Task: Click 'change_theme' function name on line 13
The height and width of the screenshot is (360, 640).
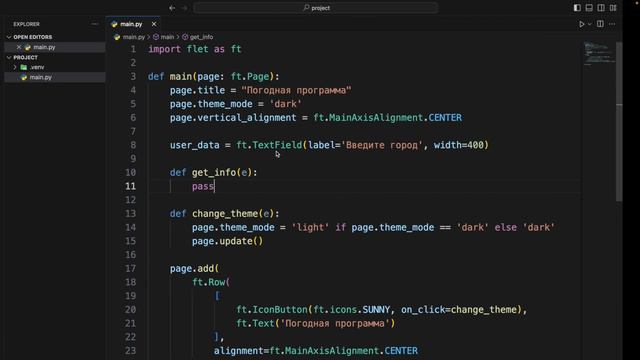Action: click(x=225, y=214)
